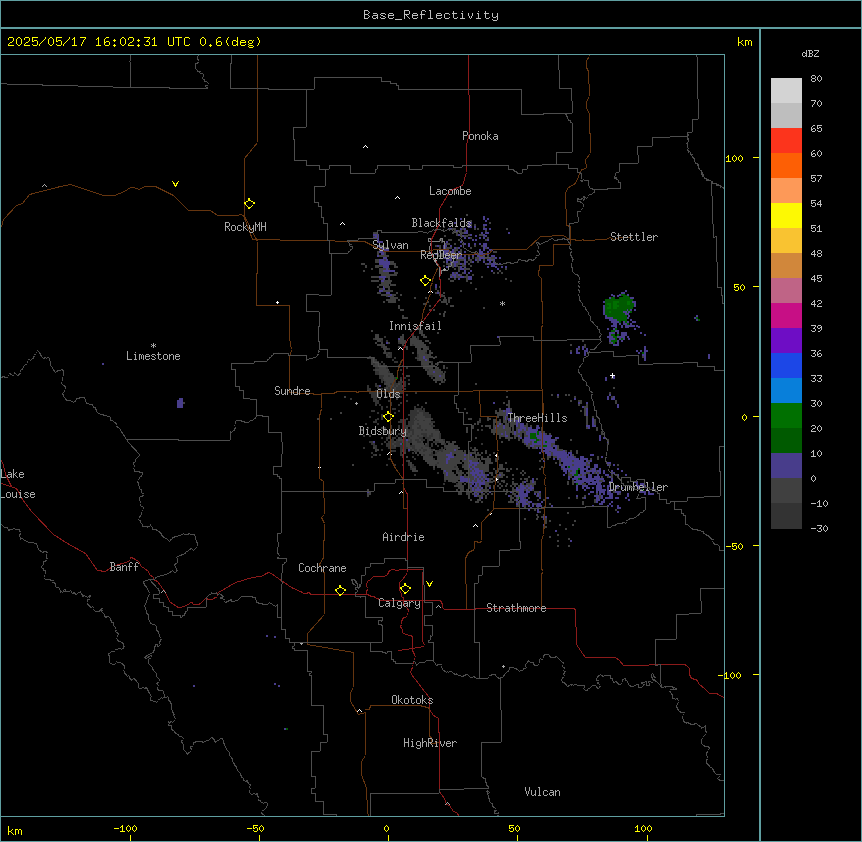Click the ThreeHills label
The image size is (862, 842).
pyautogui.click(x=537, y=418)
